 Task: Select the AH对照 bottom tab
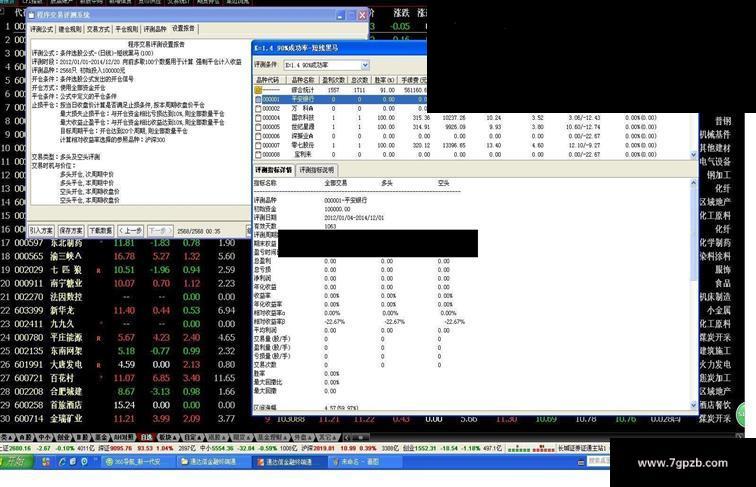tap(123, 437)
